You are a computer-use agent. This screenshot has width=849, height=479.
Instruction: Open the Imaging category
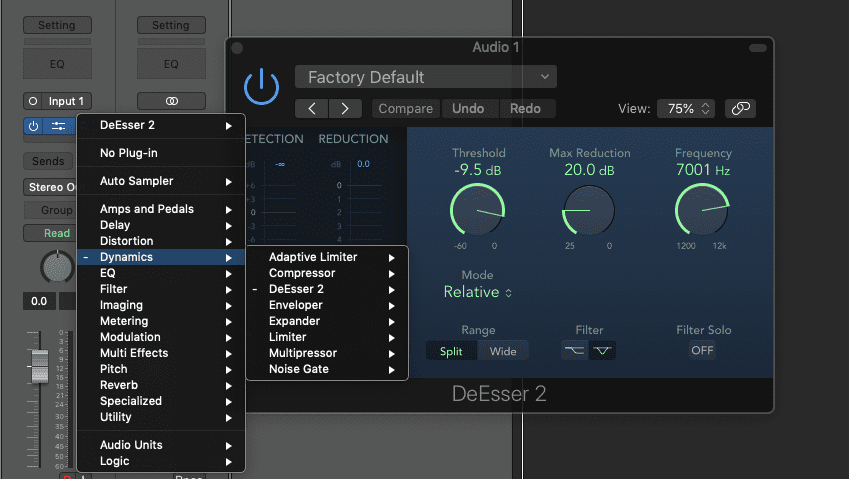pos(161,305)
